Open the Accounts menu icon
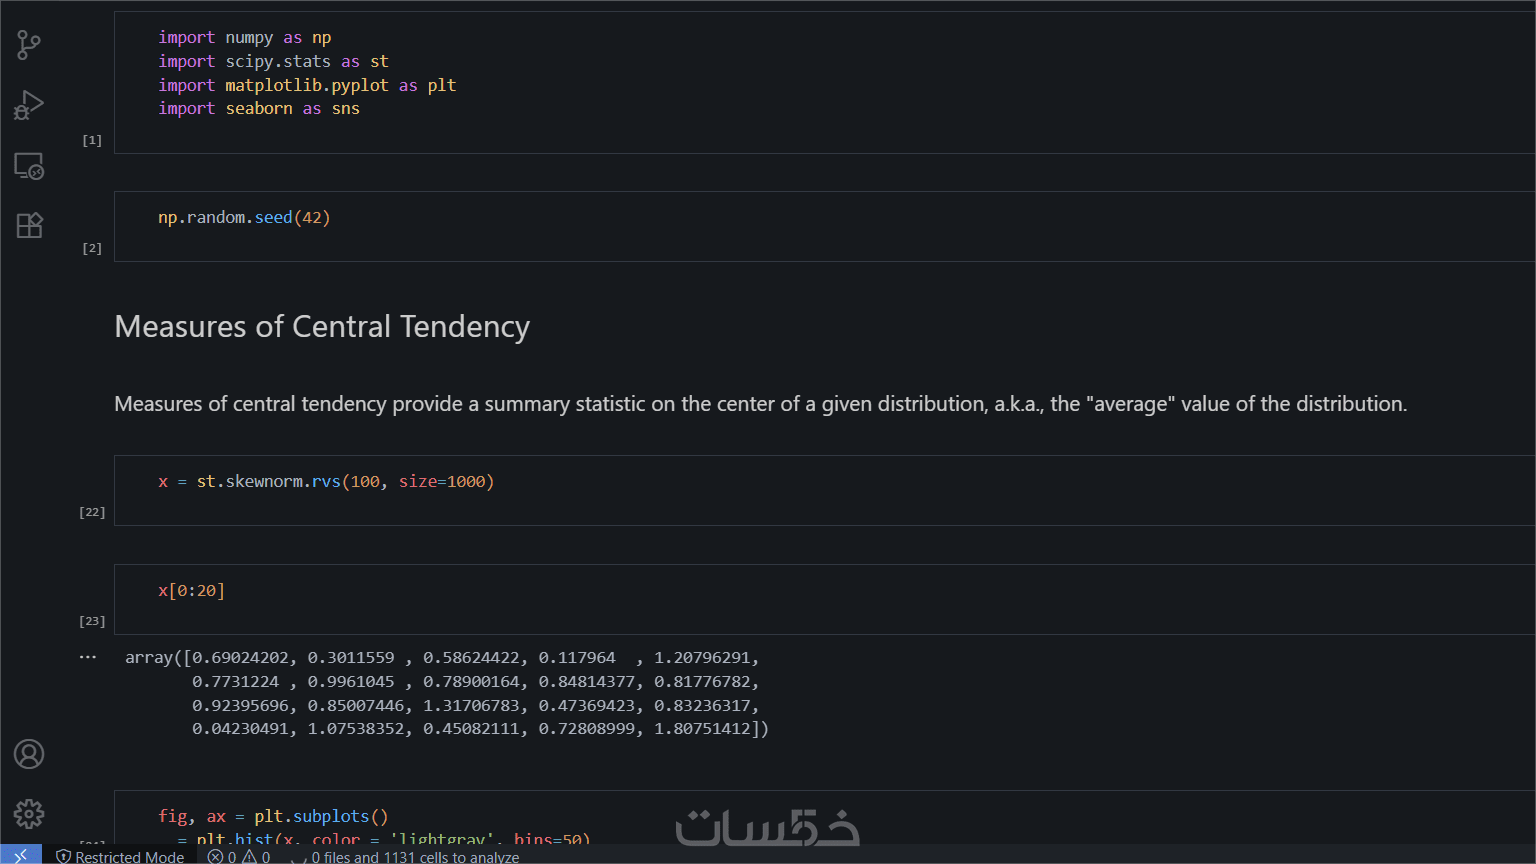The height and width of the screenshot is (864, 1536). coord(29,754)
